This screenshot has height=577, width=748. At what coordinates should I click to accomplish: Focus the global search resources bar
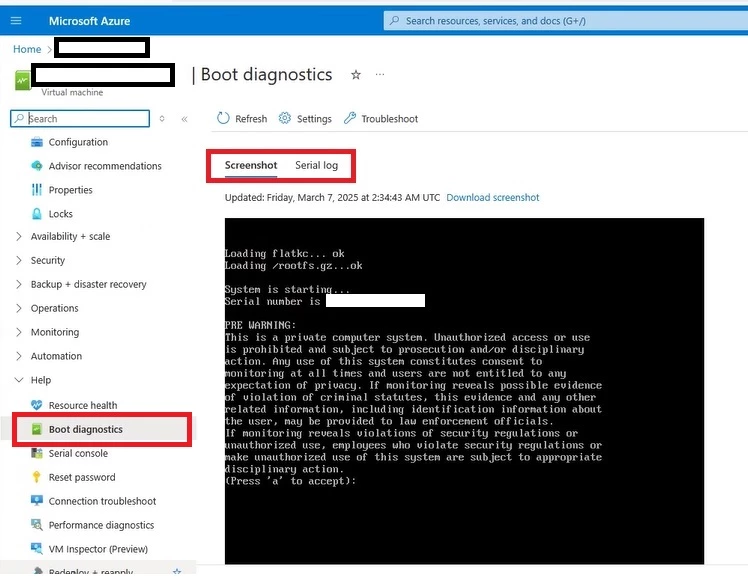click(565, 21)
